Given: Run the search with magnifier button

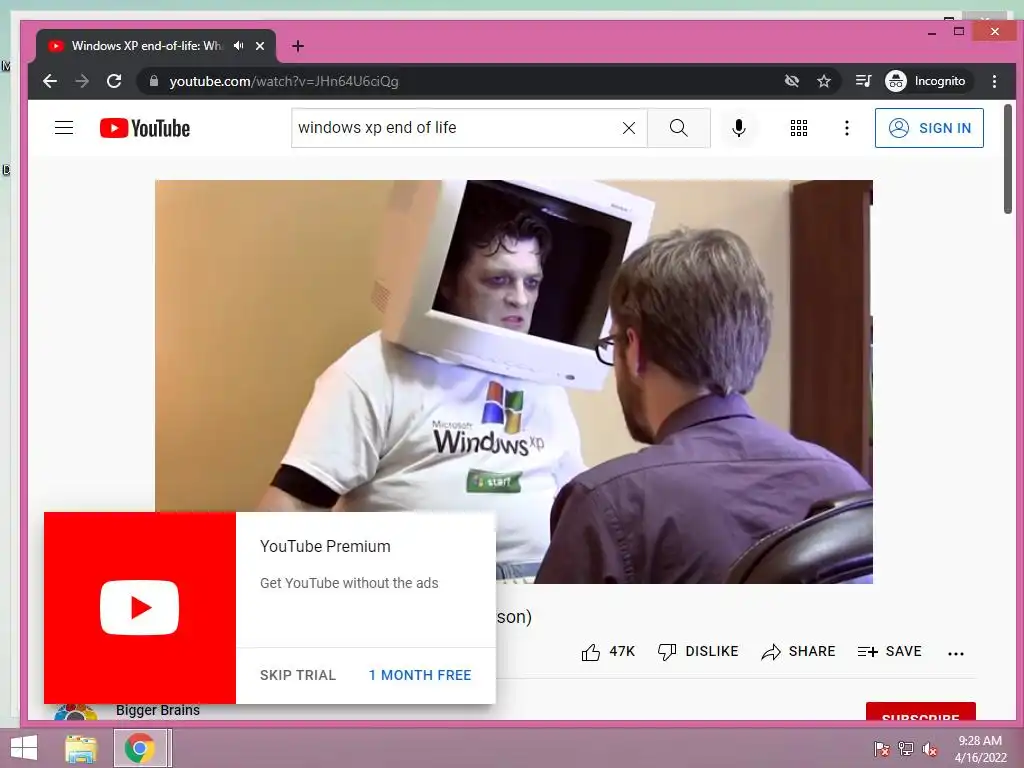Looking at the screenshot, I should pyautogui.click(x=679, y=128).
